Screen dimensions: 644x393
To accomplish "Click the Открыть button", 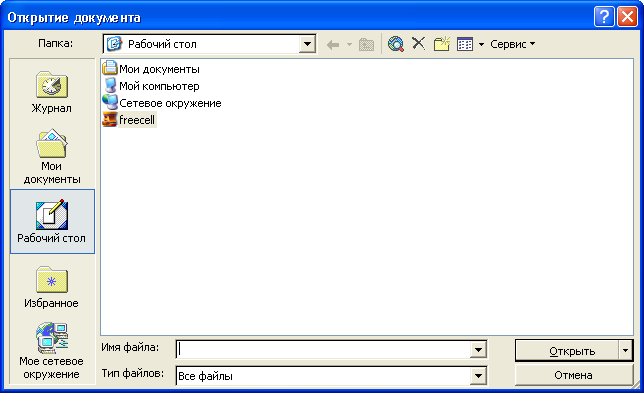I will coord(567,351).
